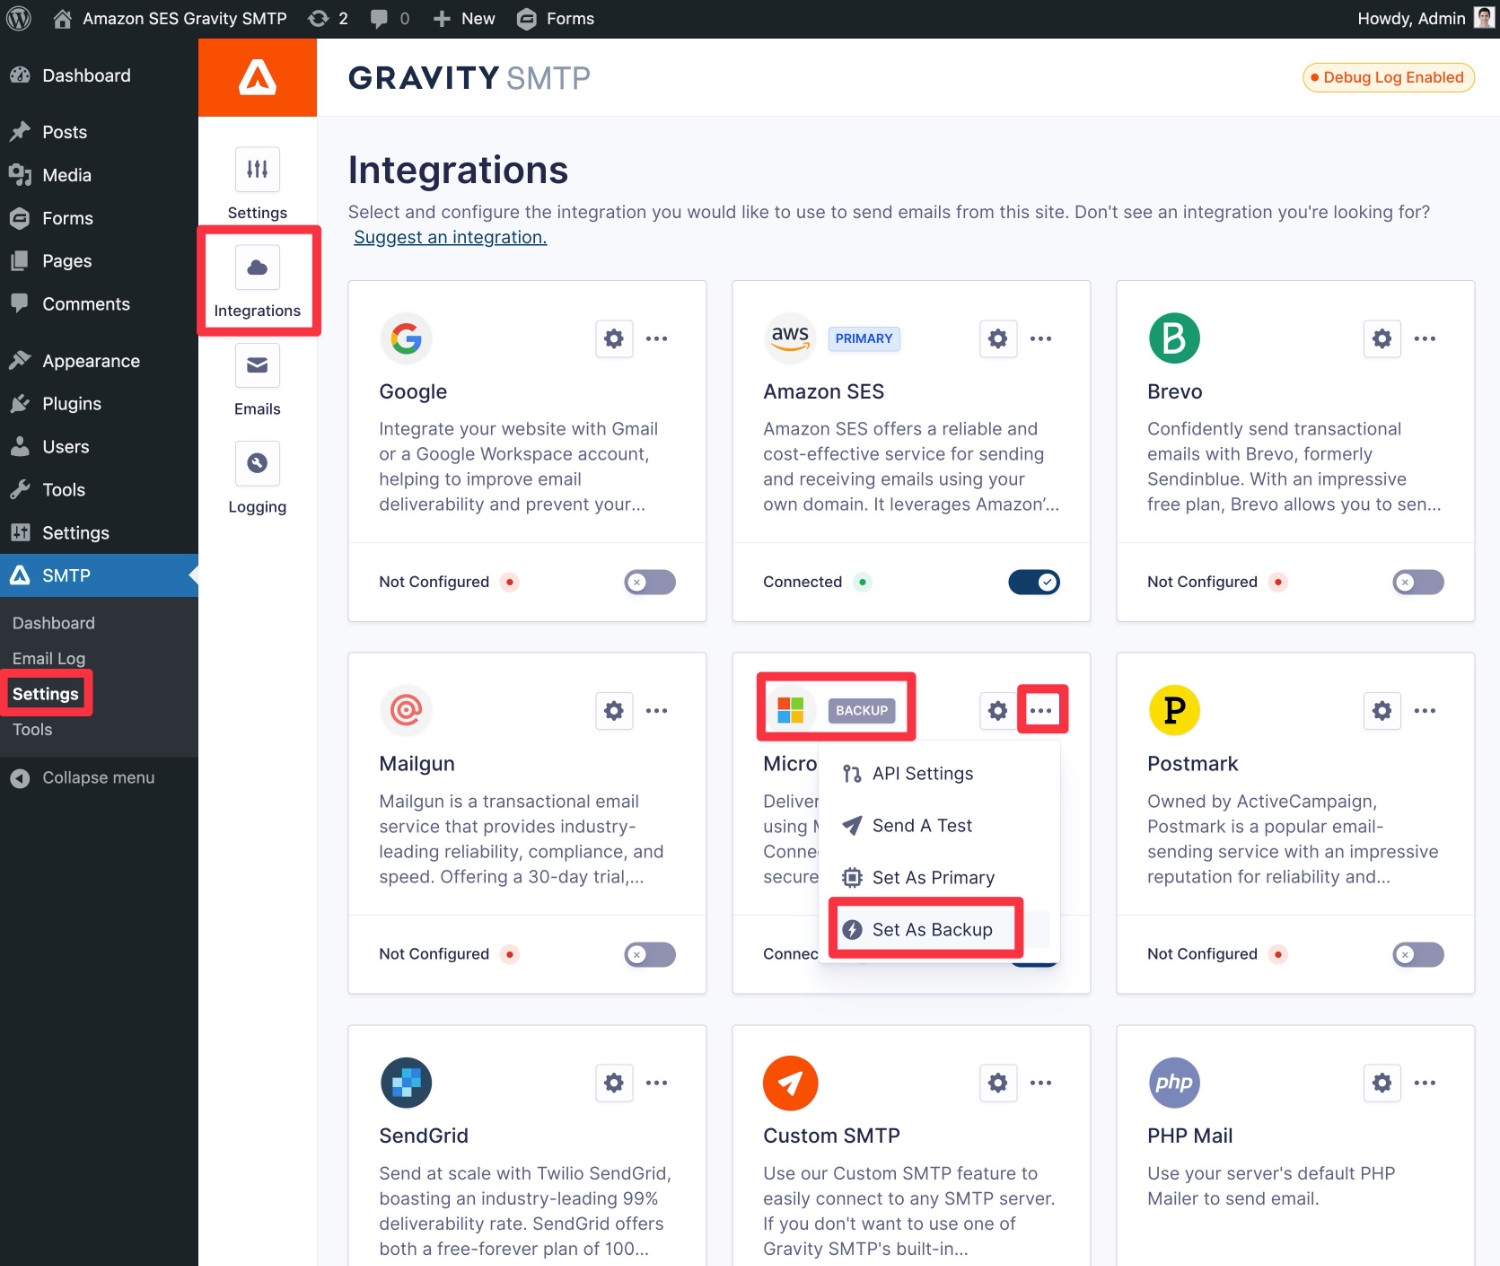1500x1266 pixels.
Task: Open Custom SMTP three-dot menu
Action: [1041, 1083]
